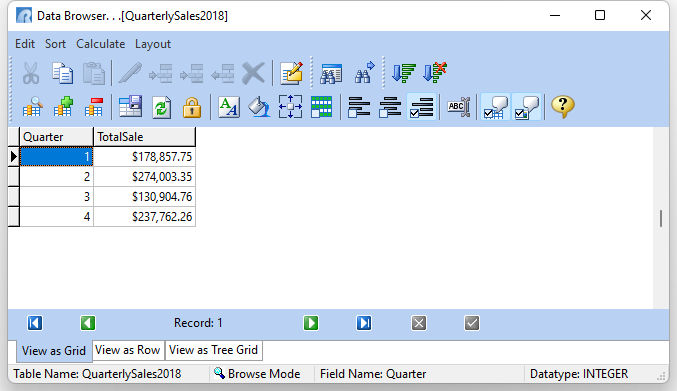Click the center alignment icon
This screenshot has width=677, height=391.
(x=390, y=107)
